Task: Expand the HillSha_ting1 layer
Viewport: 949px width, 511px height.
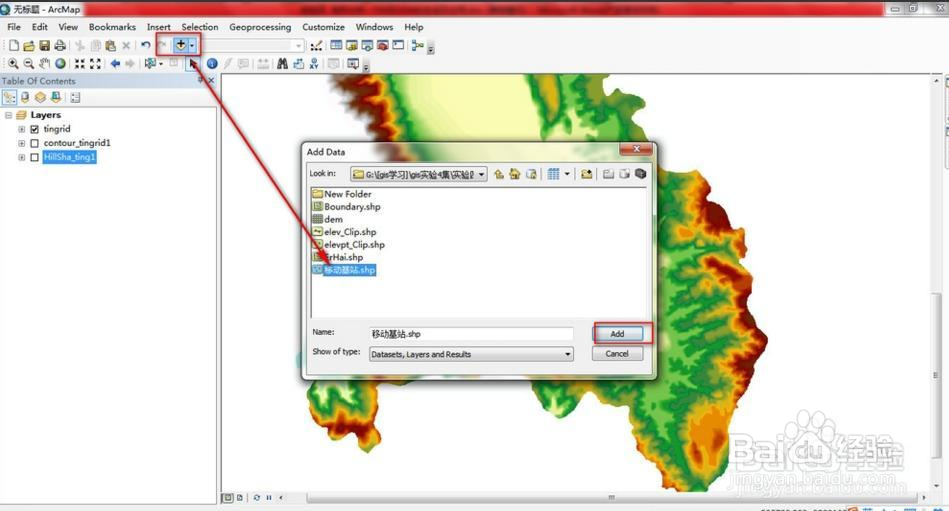Action: (x=22, y=157)
